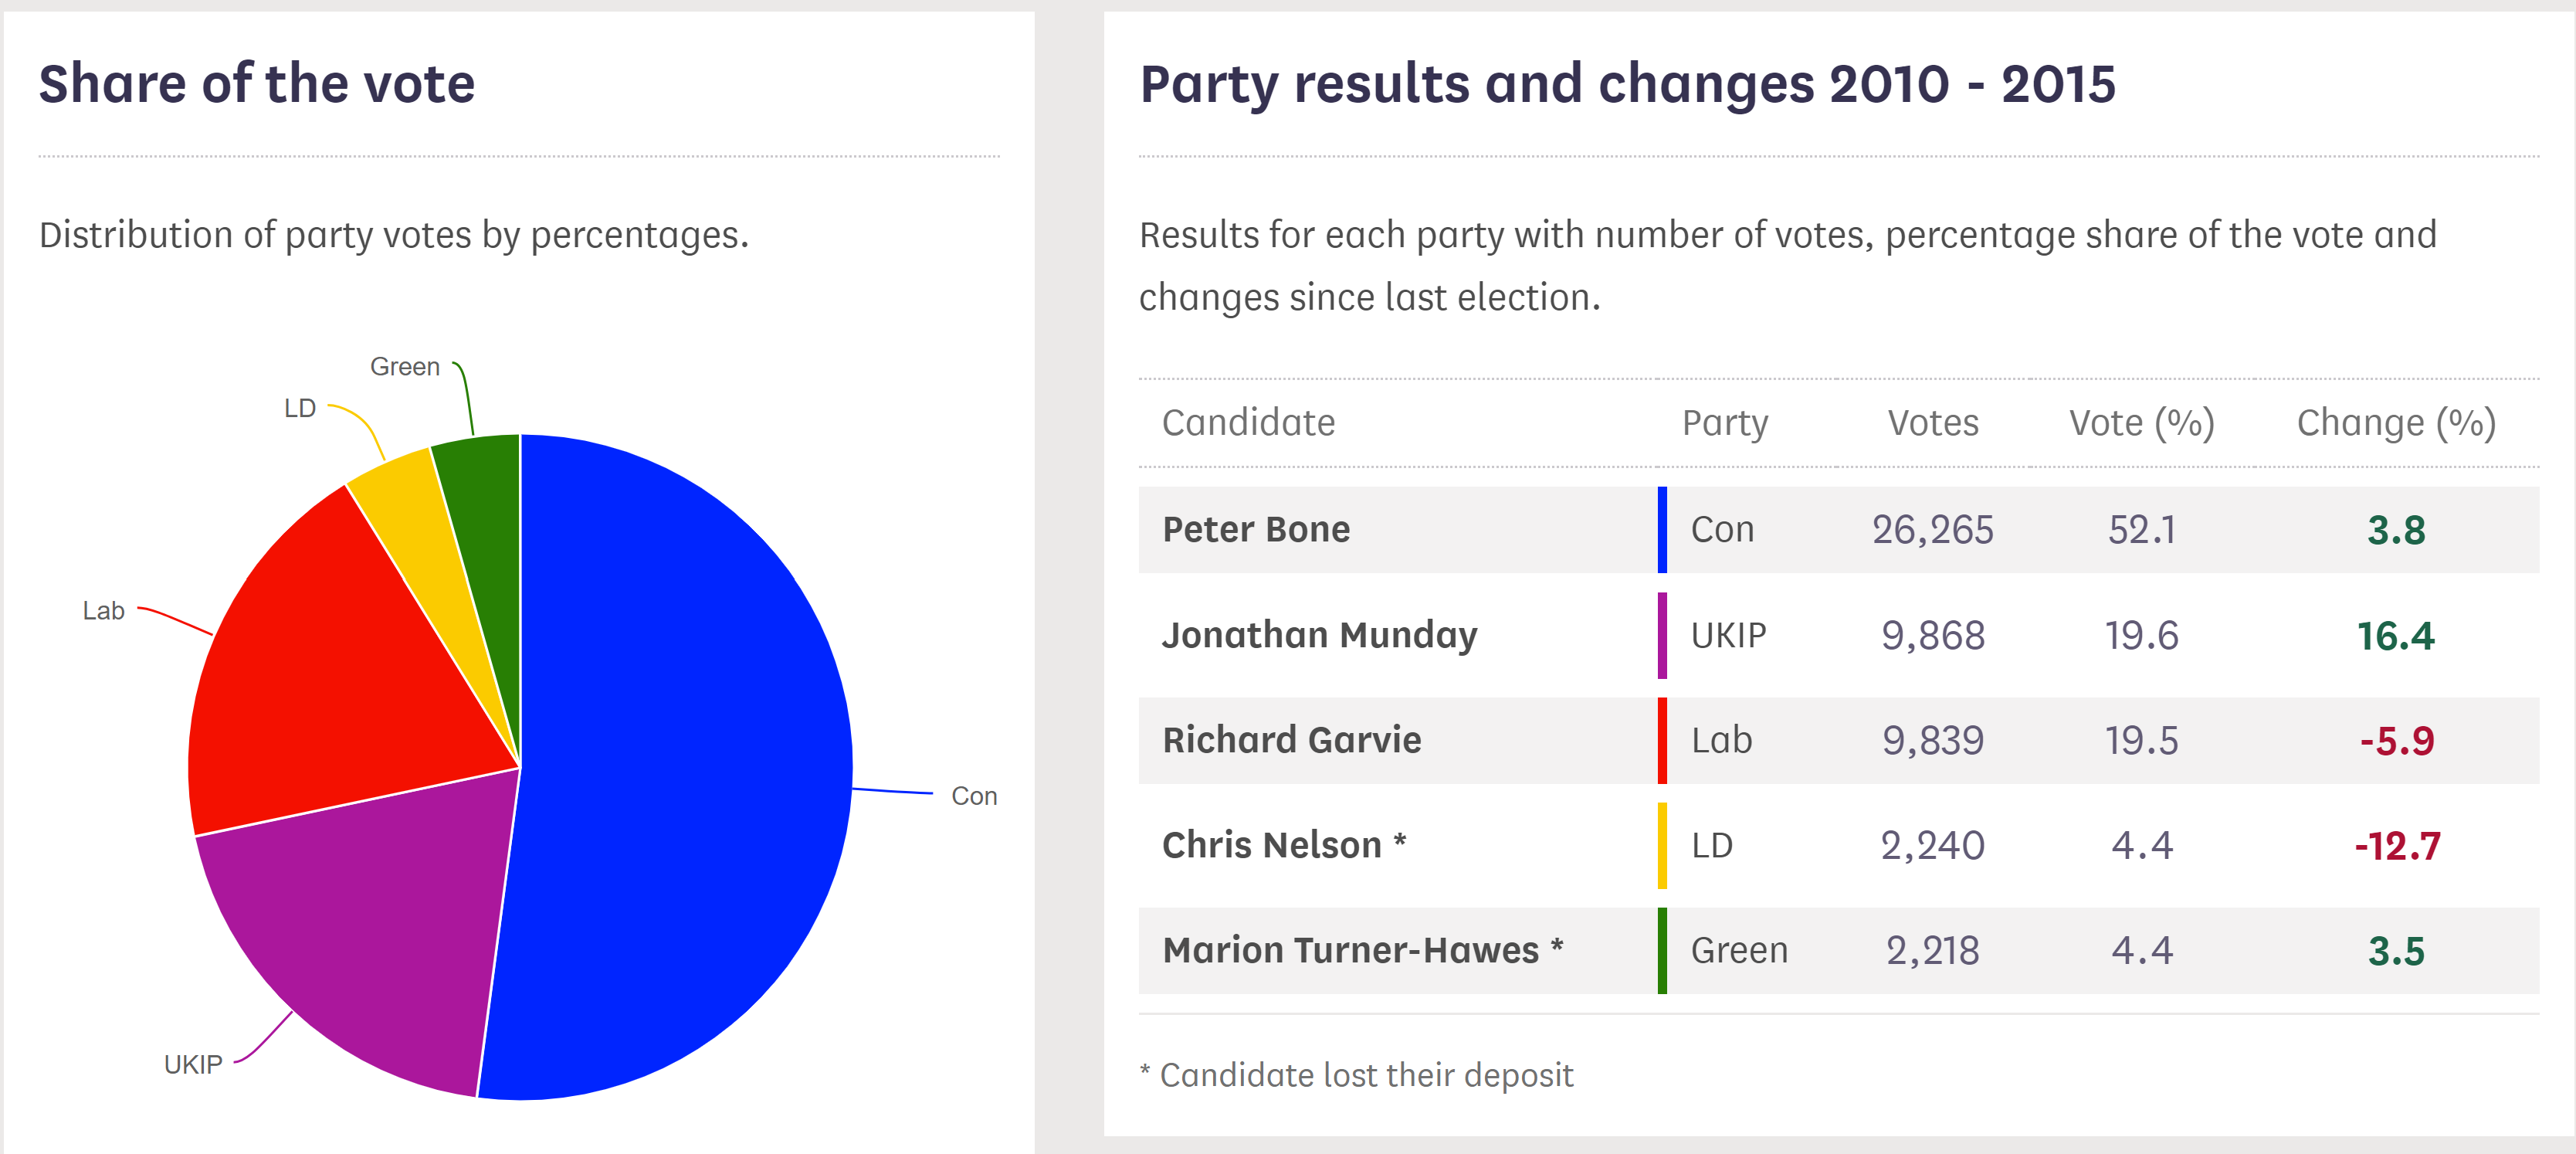The image size is (2576, 1154).
Task: Click the Share of the vote heading
Action: pyautogui.click(x=257, y=83)
